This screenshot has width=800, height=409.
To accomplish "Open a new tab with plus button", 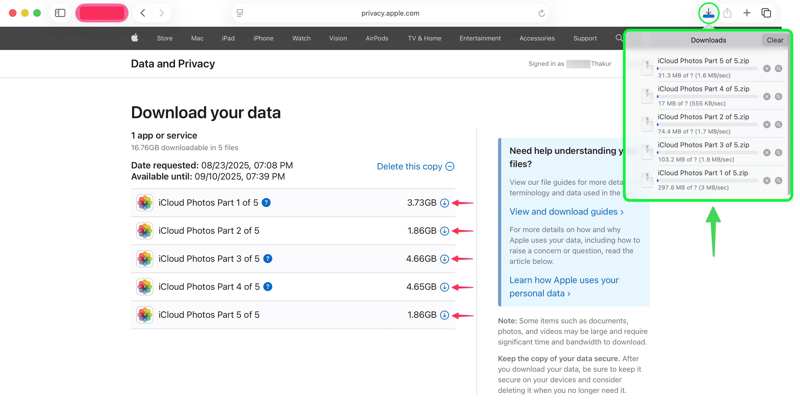I will [x=747, y=13].
